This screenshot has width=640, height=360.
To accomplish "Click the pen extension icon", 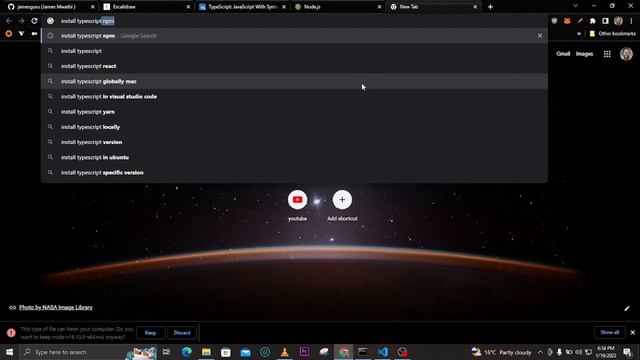I will 580,21.
